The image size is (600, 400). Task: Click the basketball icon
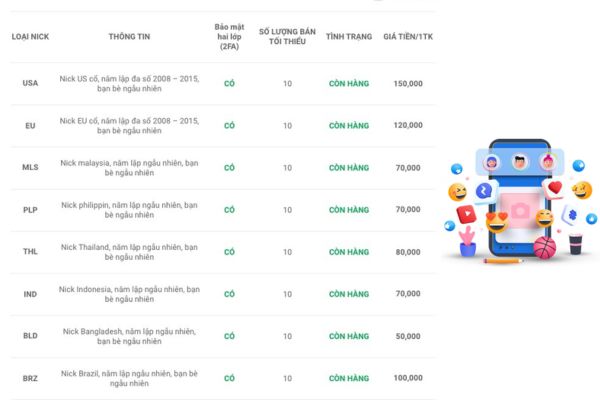coord(543,246)
